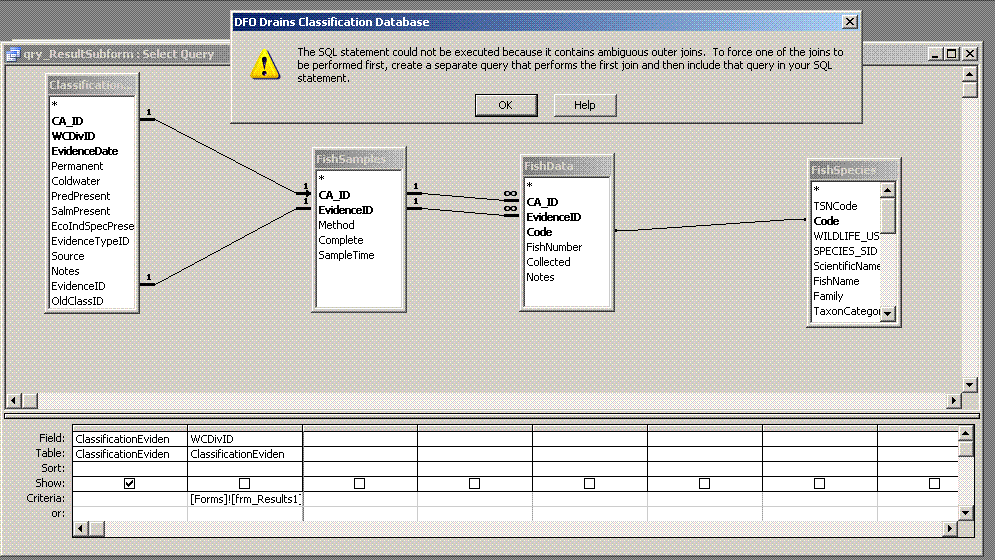Select Family field in FishSpecies table
Screen dimensions: 995x560
pos(828,297)
